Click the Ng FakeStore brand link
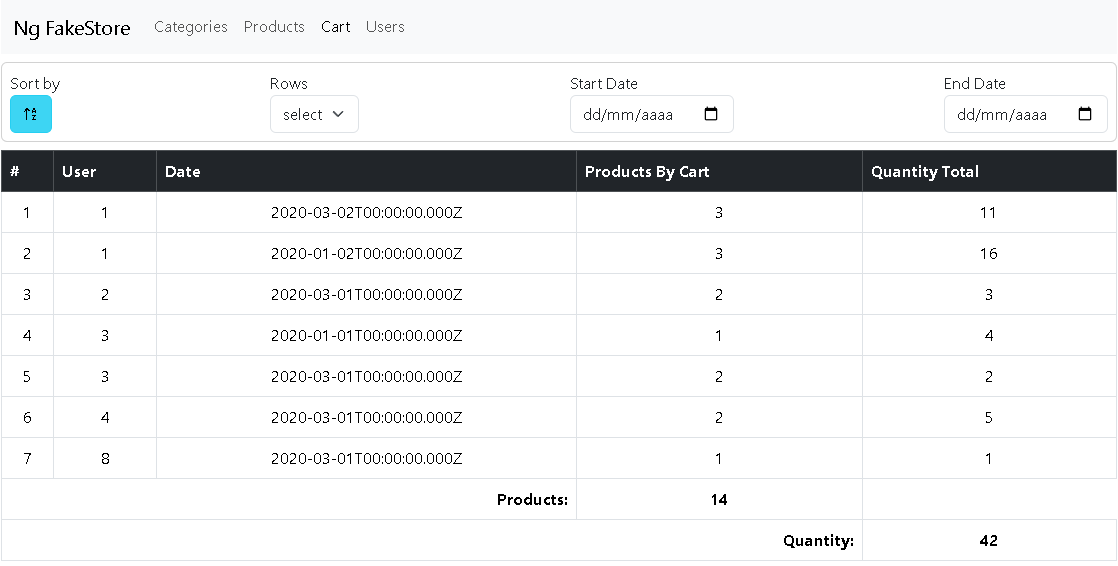The image size is (1118, 566). [x=72, y=28]
